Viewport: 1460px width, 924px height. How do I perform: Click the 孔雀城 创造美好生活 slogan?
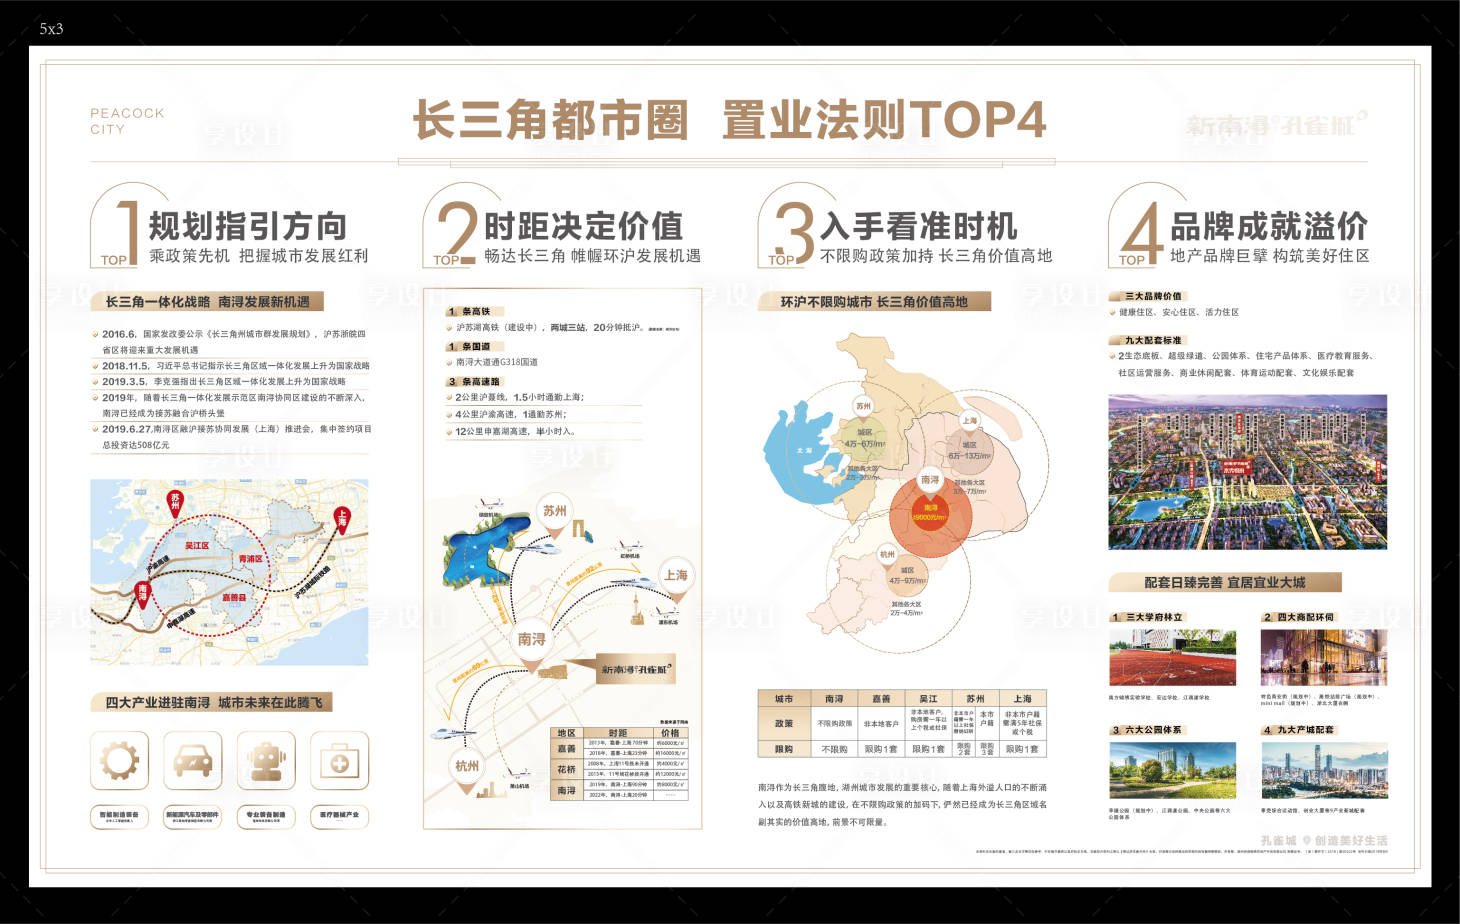(x=1324, y=841)
